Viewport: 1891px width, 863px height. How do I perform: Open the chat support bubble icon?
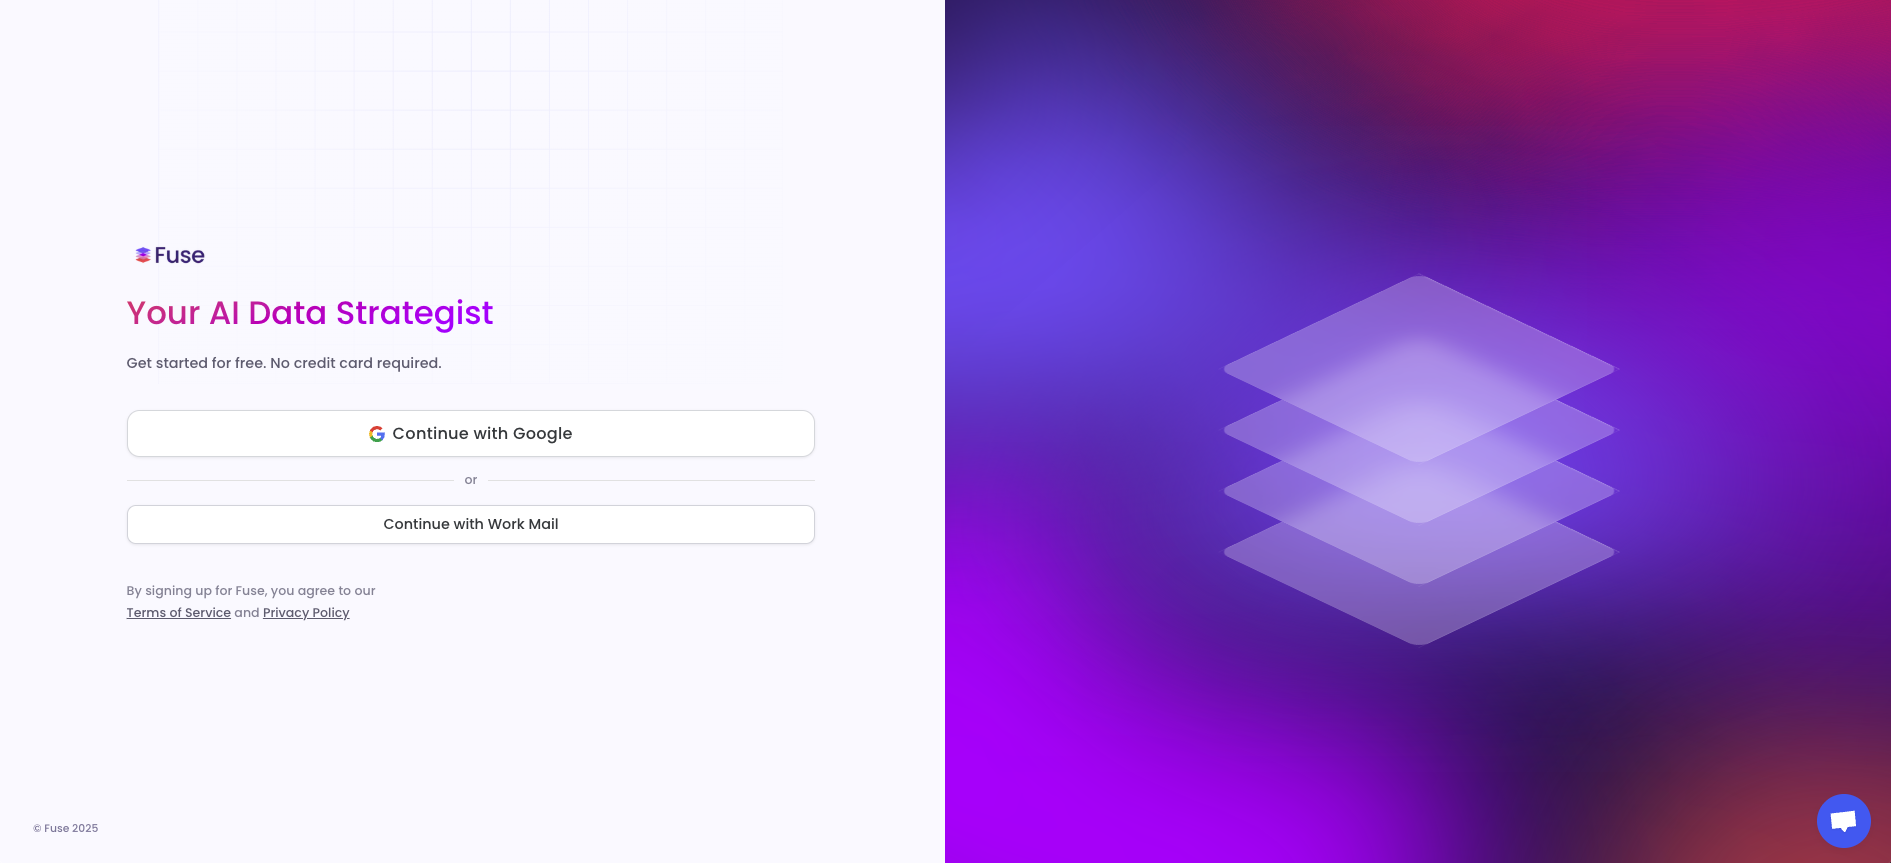[x=1843, y=821]
